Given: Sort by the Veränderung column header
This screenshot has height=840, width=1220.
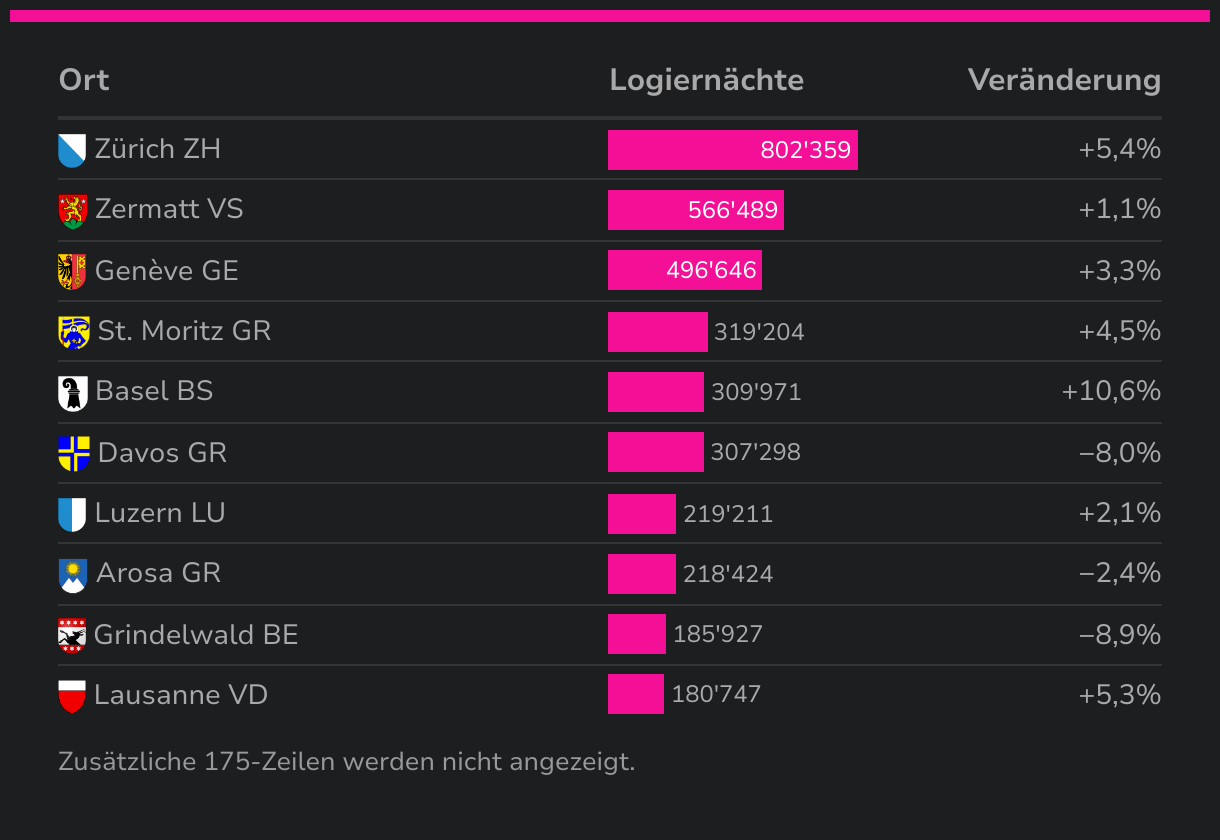Looking at the screenshot, I should (x=1064, y=80).
